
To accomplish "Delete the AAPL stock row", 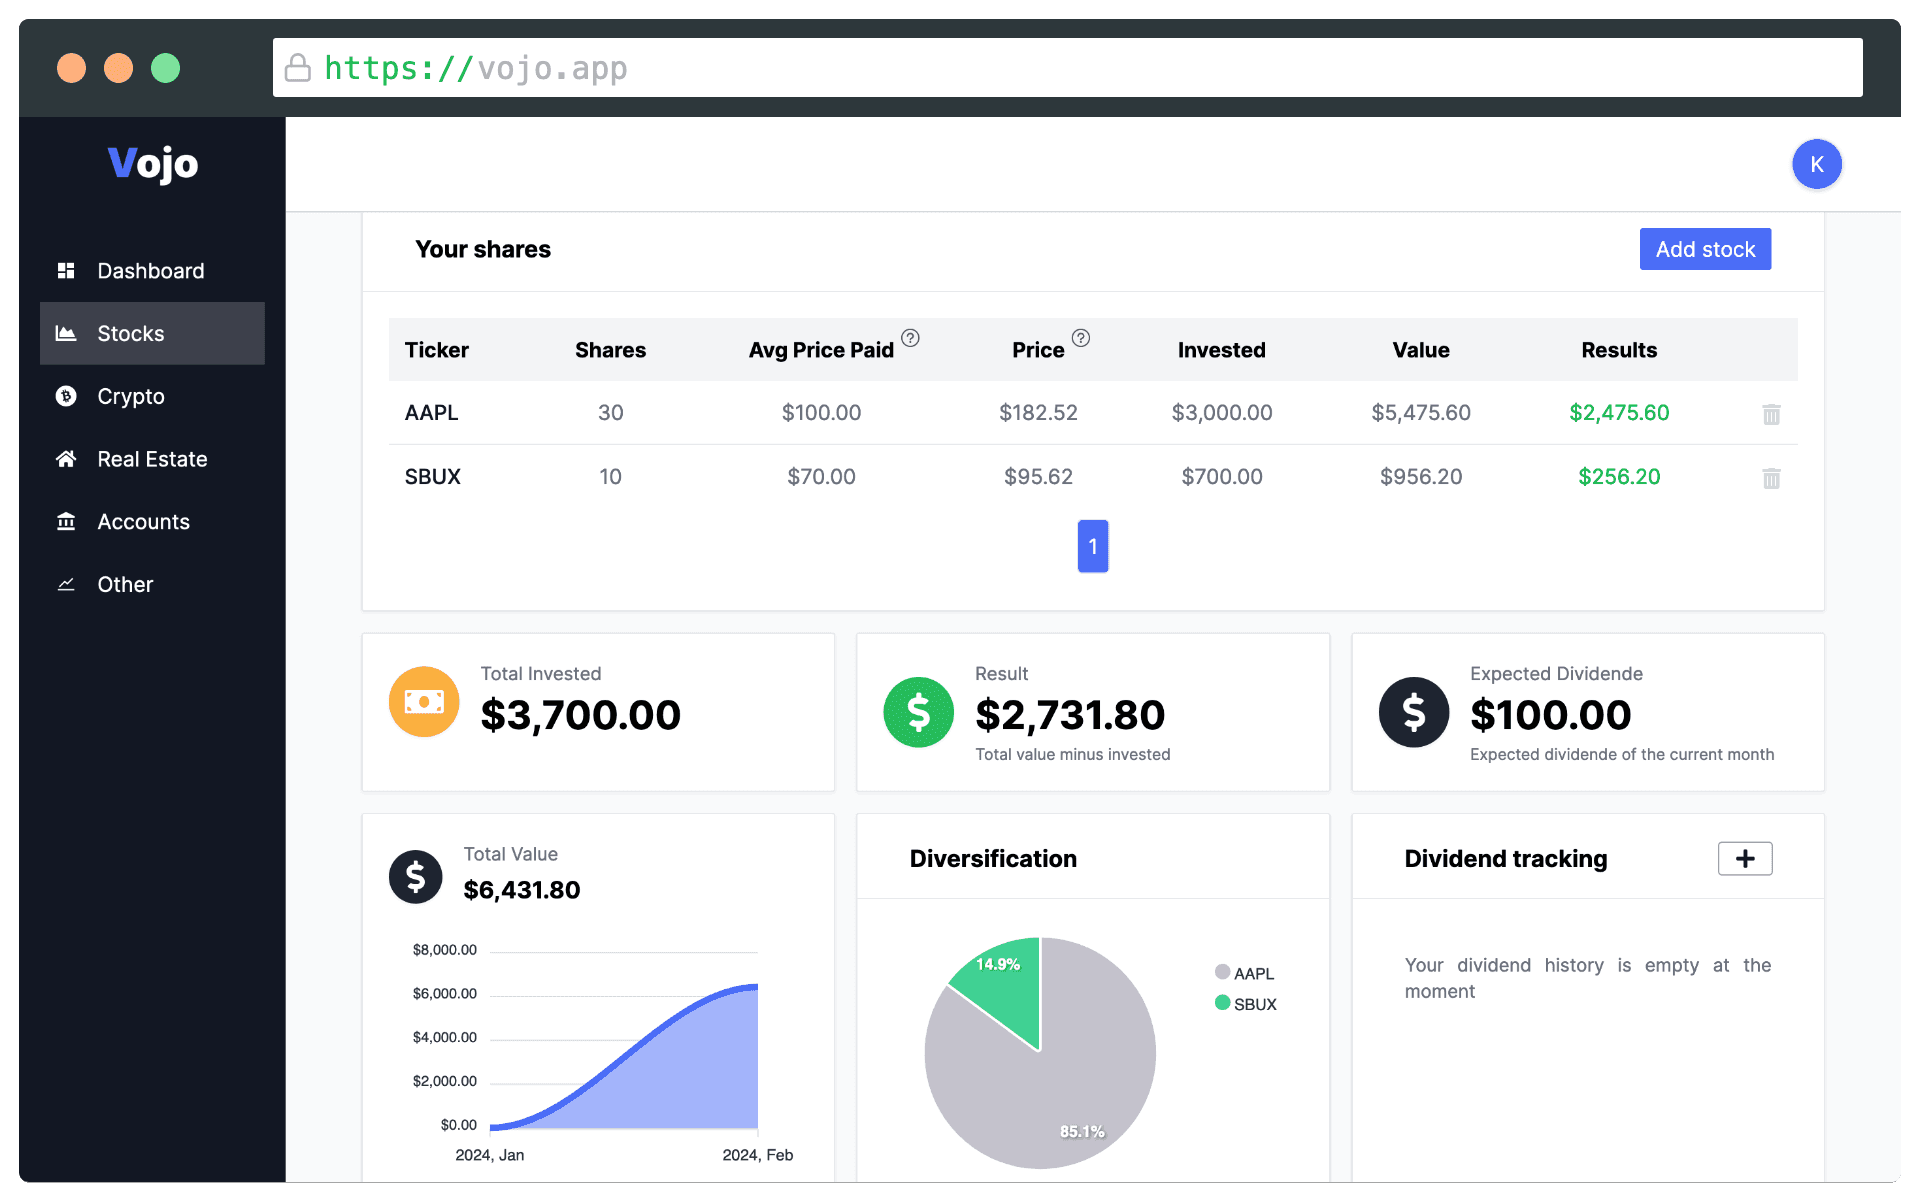I will click(1770, 414).
